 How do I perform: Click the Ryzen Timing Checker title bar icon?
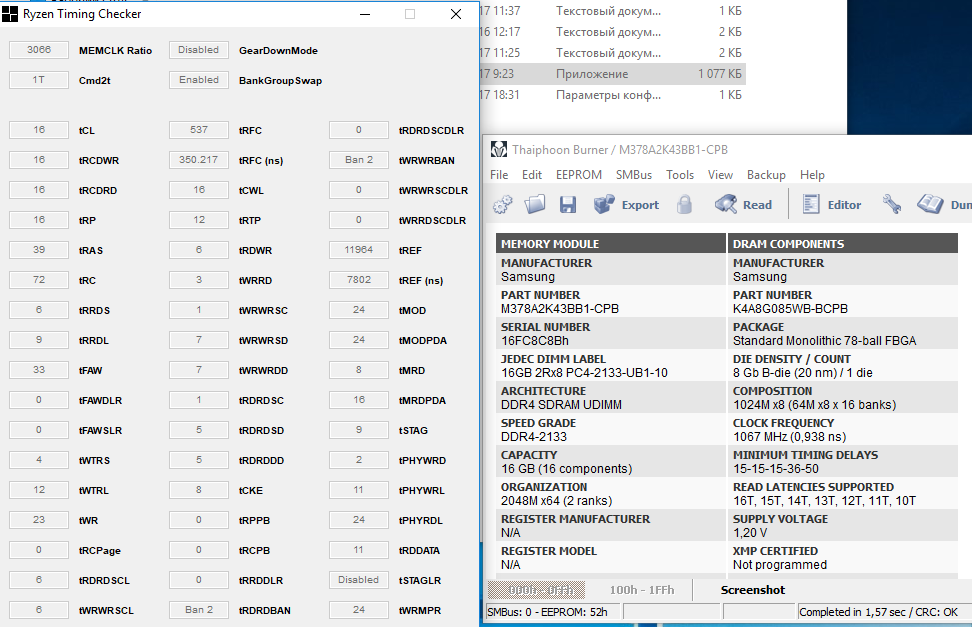[10, 14]
